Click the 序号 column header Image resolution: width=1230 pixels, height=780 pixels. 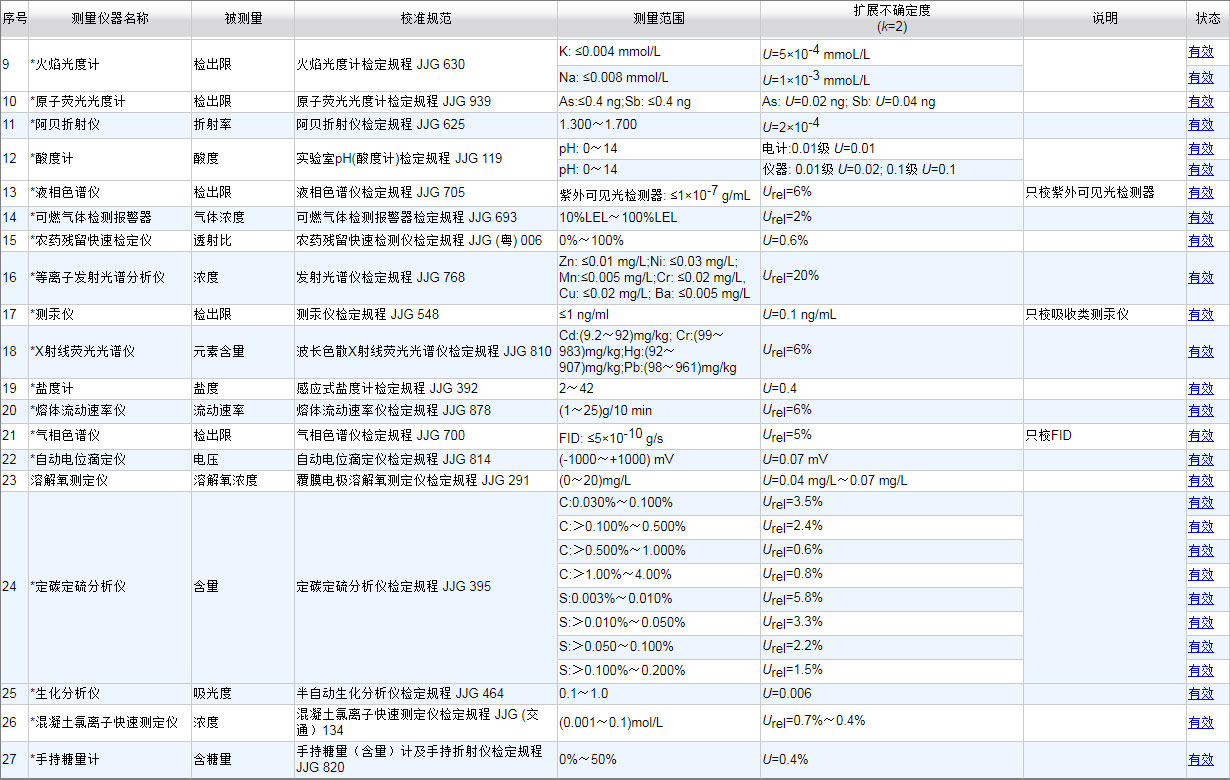(14, 18)
